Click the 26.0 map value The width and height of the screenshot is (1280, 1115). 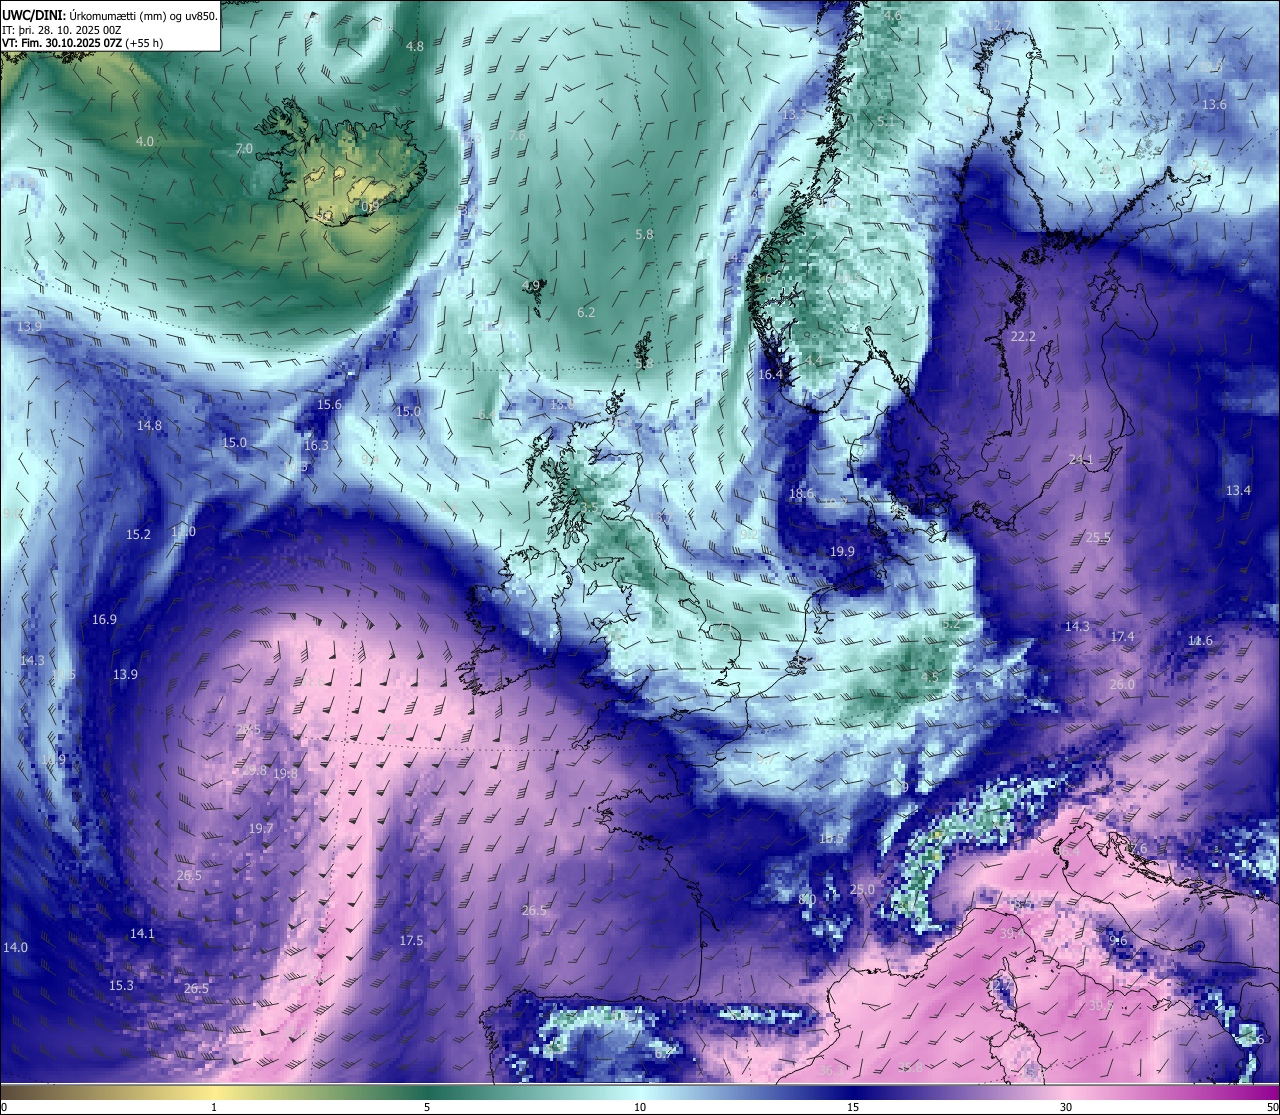[x=1122, y=684]
